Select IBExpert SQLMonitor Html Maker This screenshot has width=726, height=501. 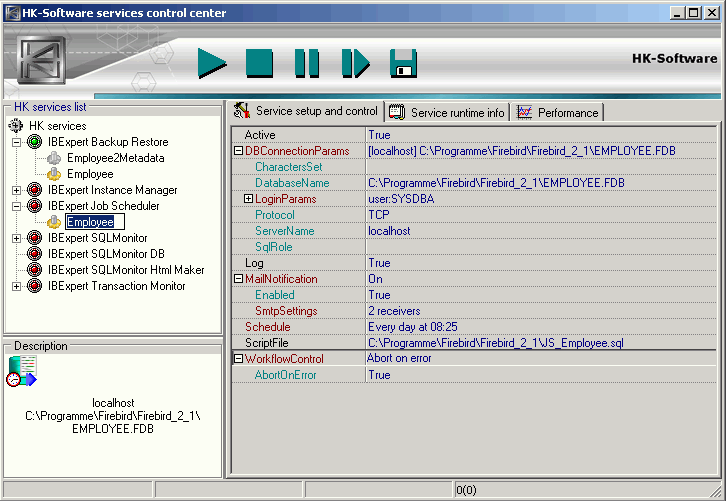coord(125,270)
